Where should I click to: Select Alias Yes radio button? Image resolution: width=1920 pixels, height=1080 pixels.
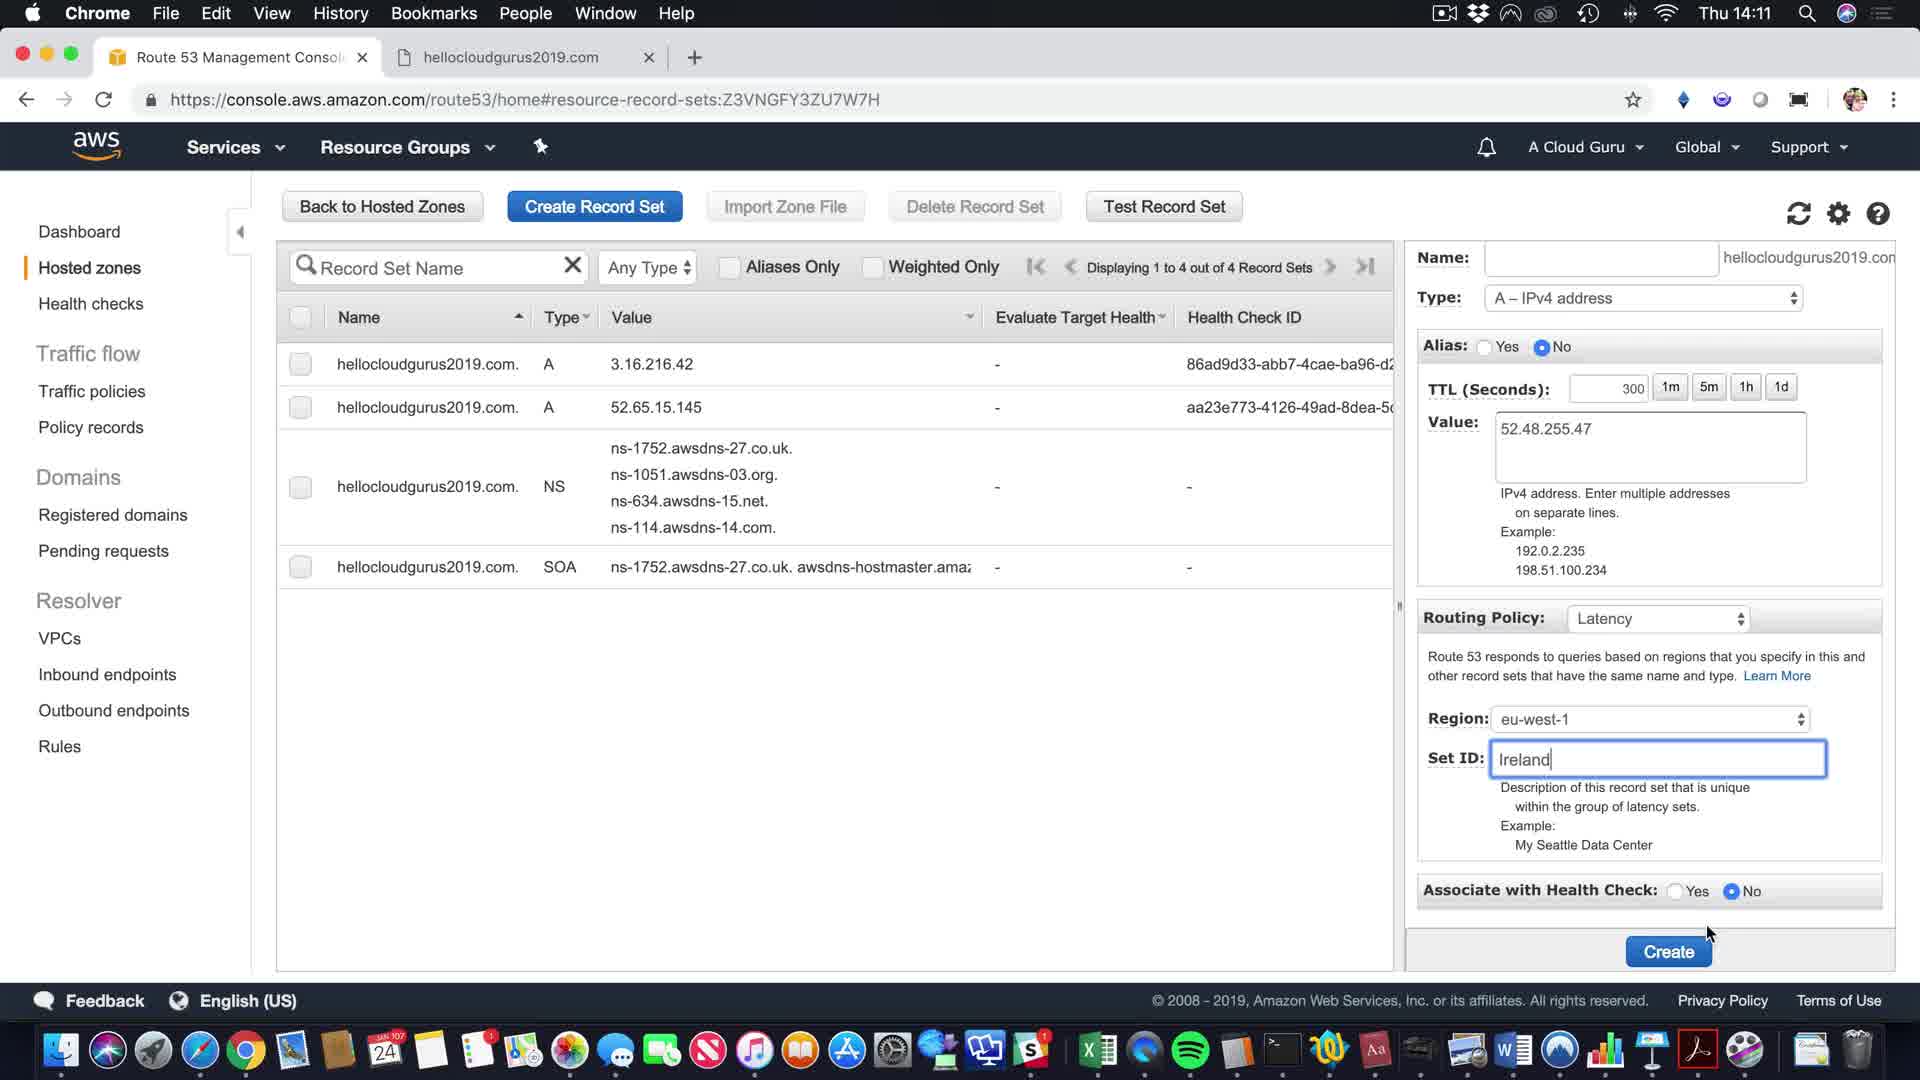1485,347
